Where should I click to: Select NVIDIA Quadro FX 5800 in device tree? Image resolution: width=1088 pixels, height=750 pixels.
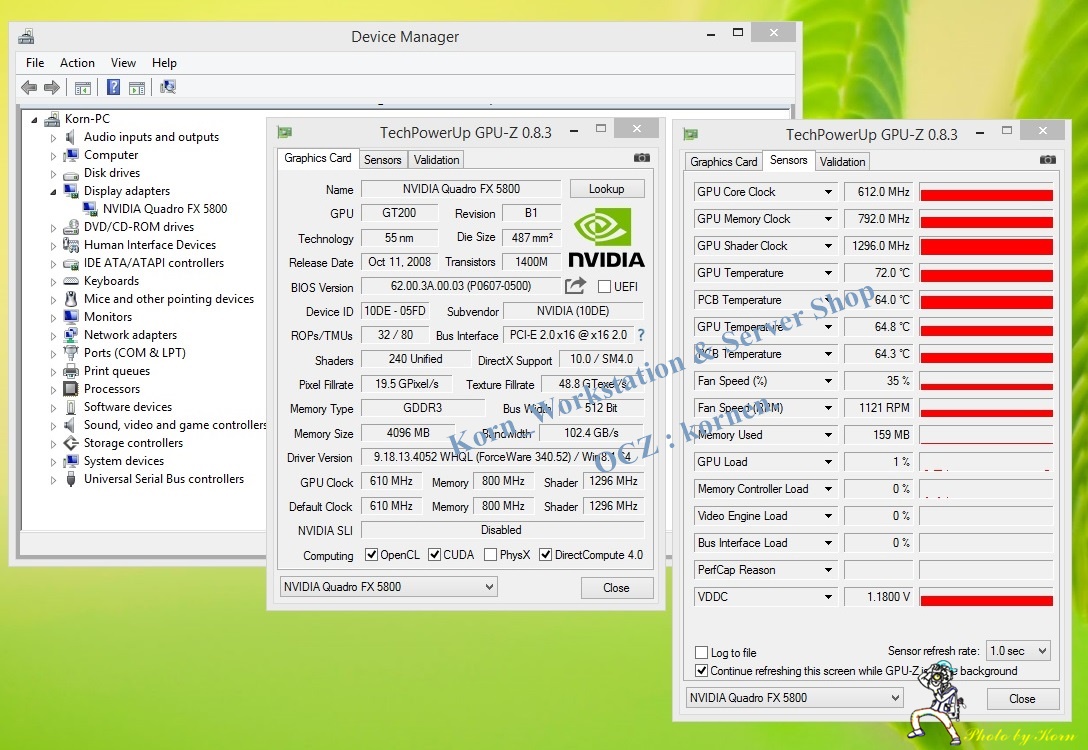[x=164, y=209]
